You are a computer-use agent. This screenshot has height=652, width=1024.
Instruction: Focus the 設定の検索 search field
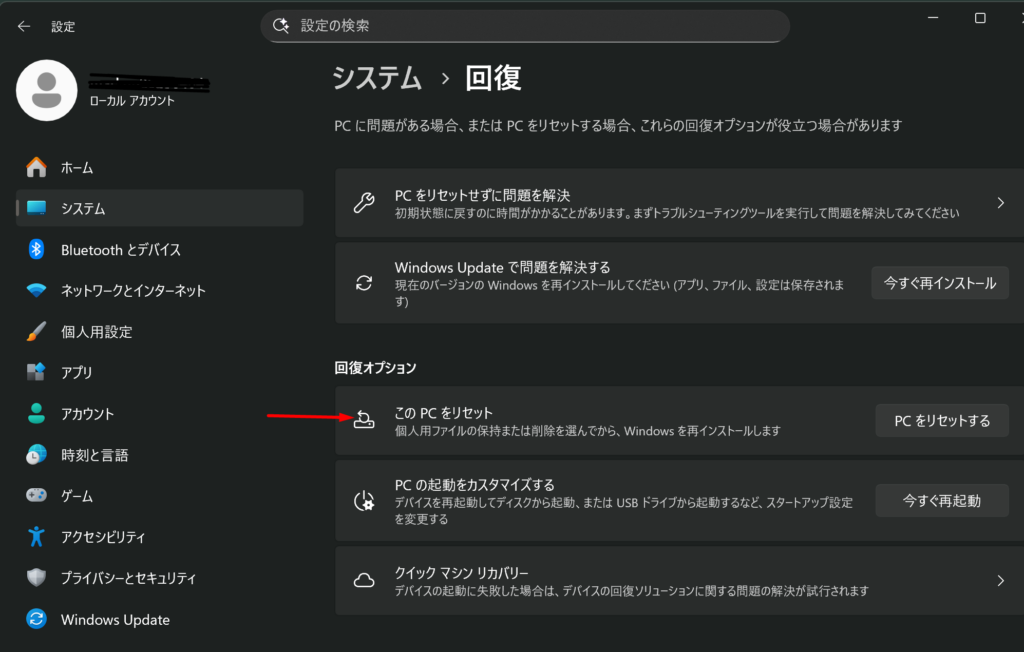coord(530,26)
